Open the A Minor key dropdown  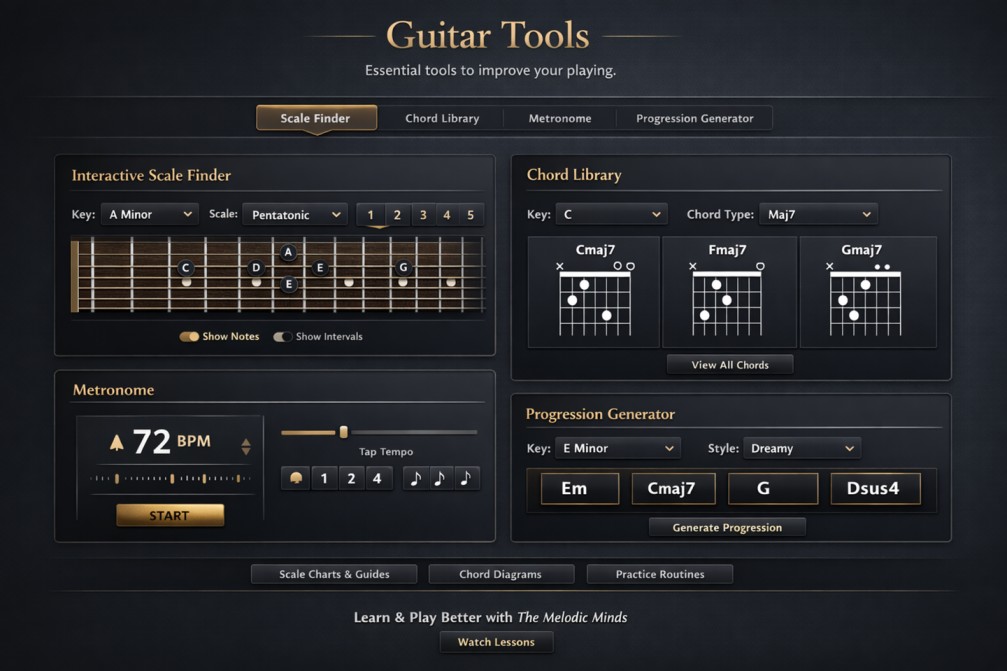coord(150,214)
